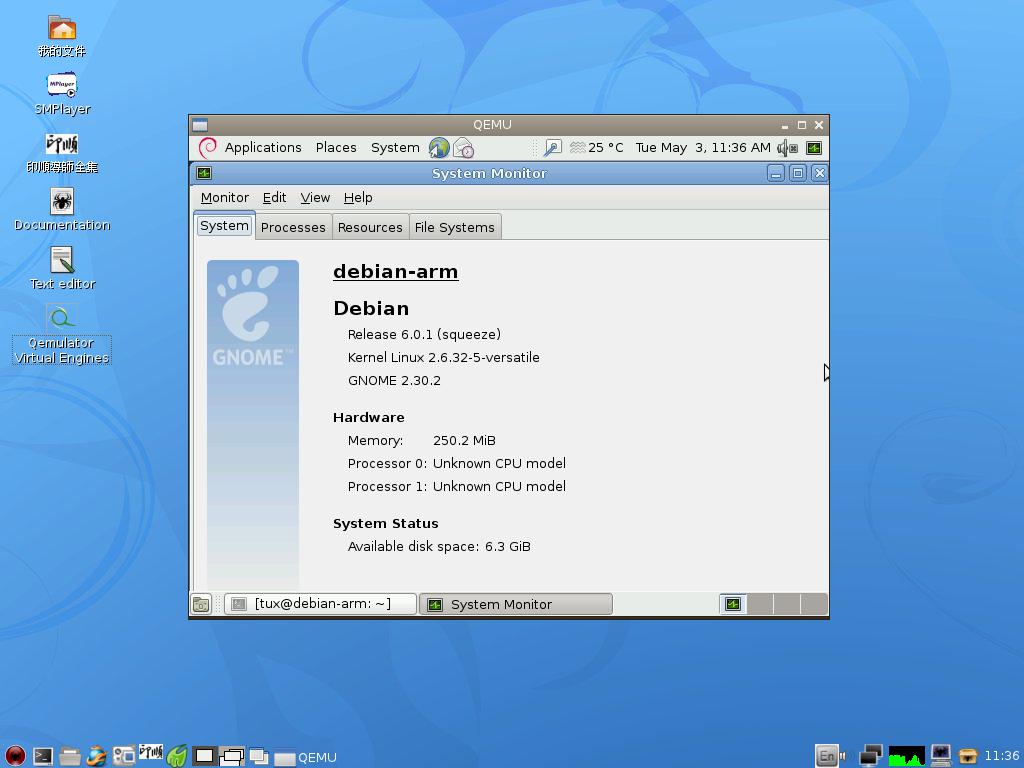Click the QEMU window title bar icon

[200, 125]
